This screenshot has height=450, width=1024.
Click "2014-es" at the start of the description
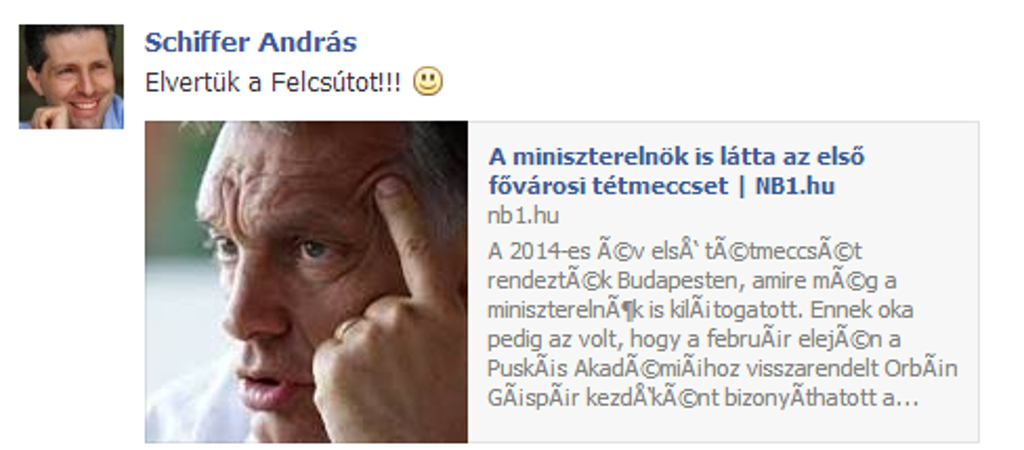tap(549, 251)
